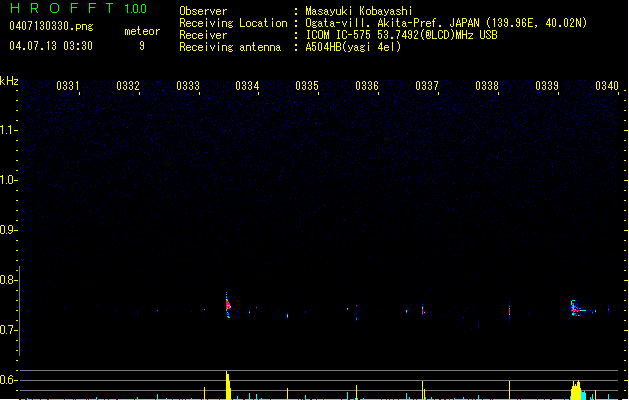Click the tall yellow power peak near 0334
The image size is (629, 400).
tap(228, 385)
